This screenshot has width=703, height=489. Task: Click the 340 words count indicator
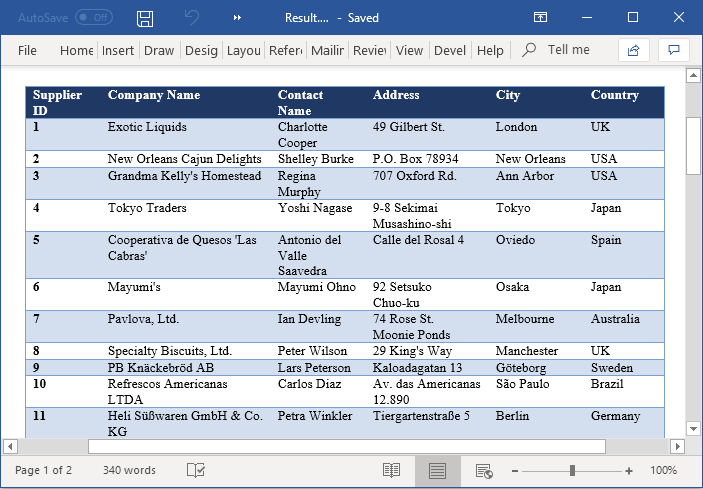click(x=129, y=470)
